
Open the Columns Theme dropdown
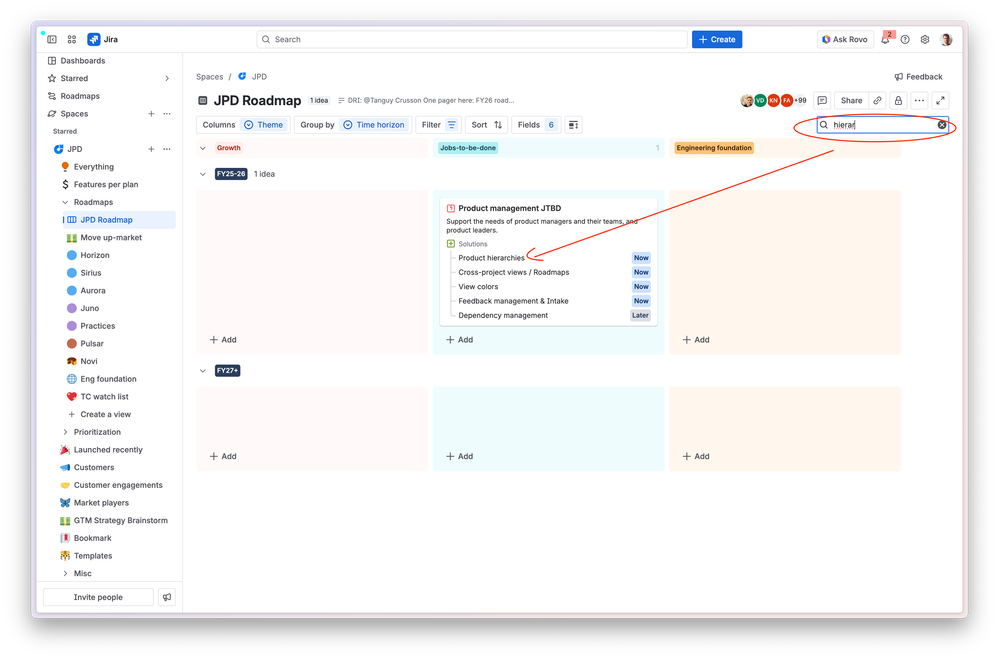(243, 125)
